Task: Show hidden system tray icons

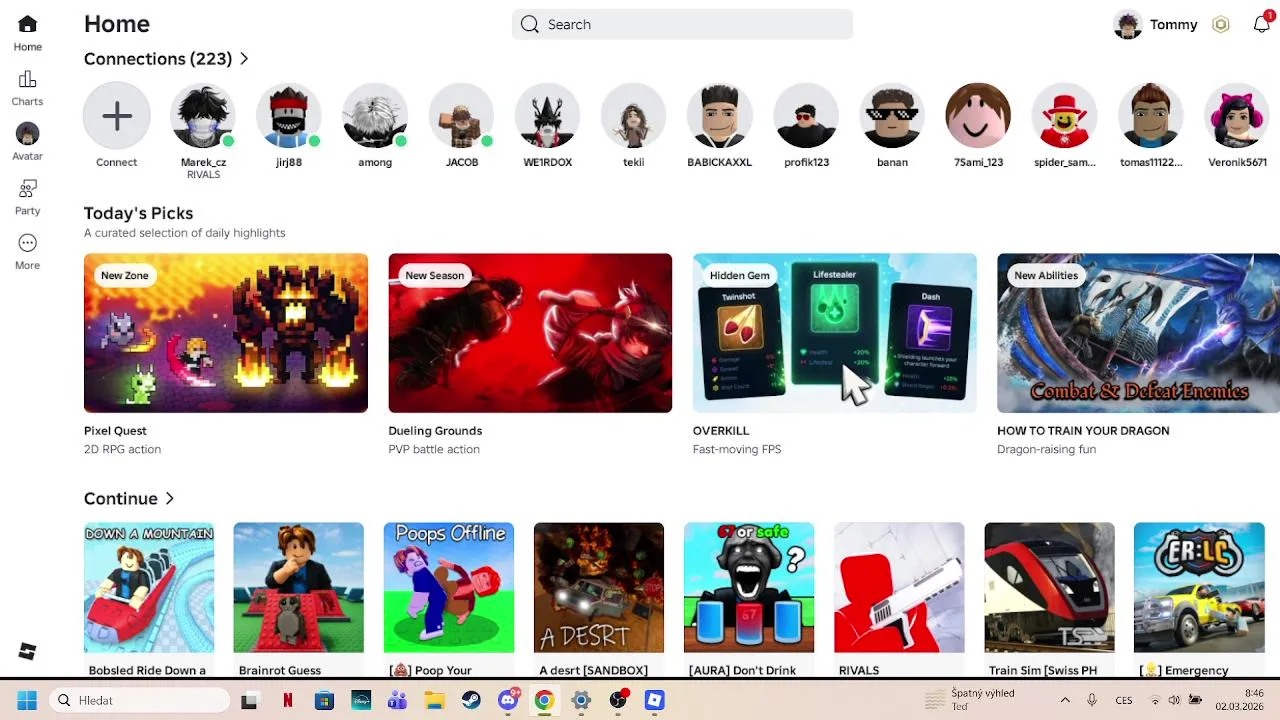Action: [1065, 700]
